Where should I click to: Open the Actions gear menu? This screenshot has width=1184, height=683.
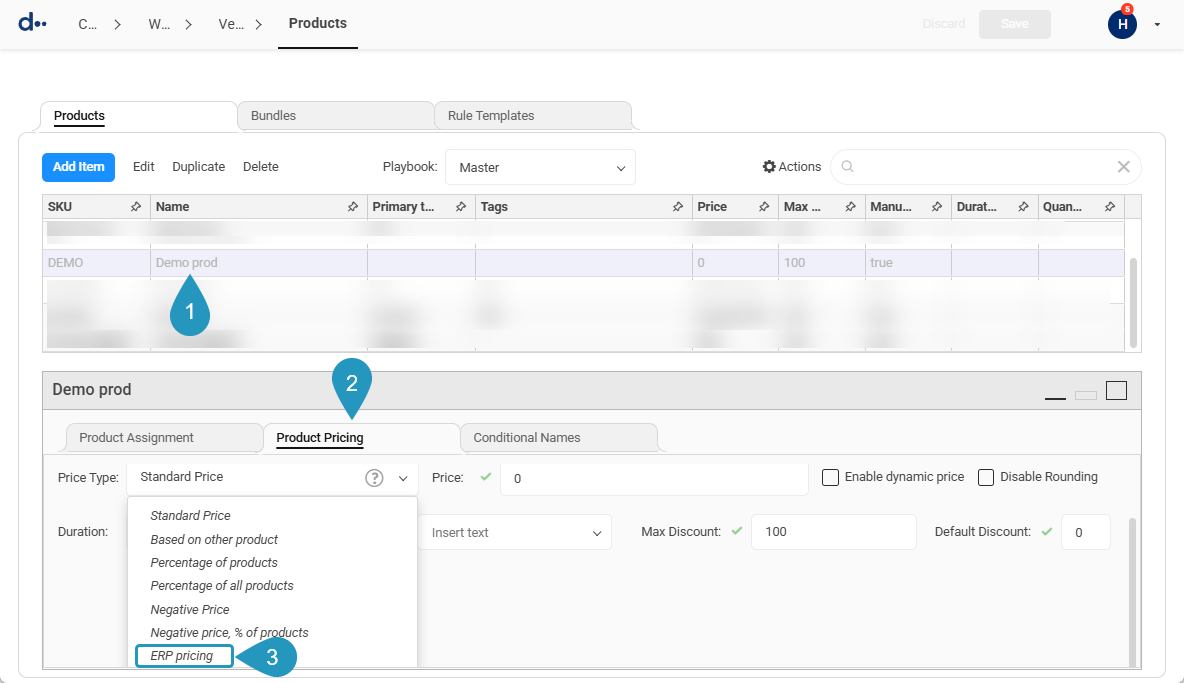pos(791,167)
